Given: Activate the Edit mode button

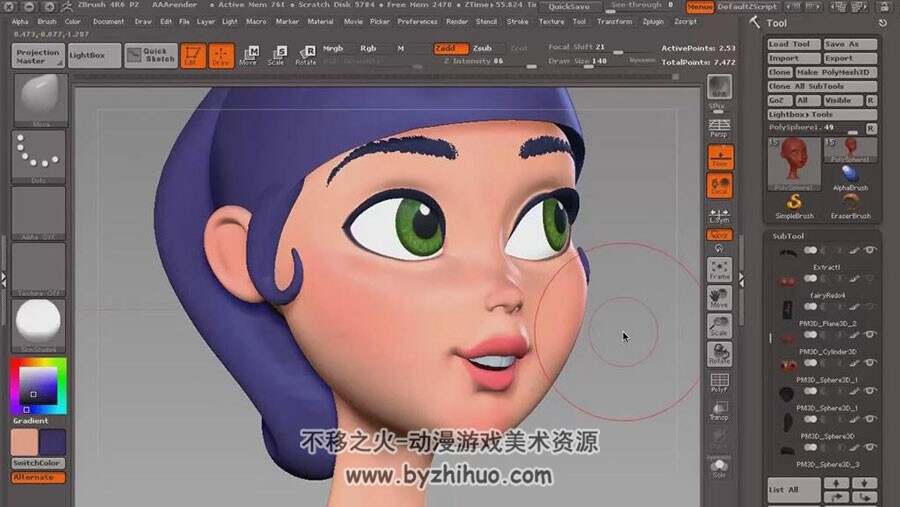Looking at the screenshot, I should point(193,56).
